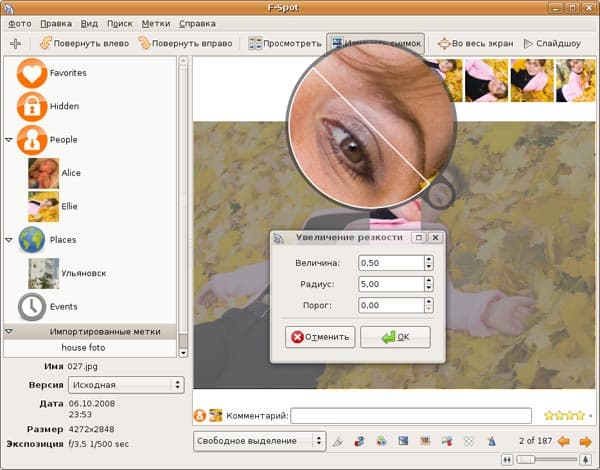Maximize the Увеличение резкости dialog
Viewport: 600px width, 470px height.
coord(419,238)
